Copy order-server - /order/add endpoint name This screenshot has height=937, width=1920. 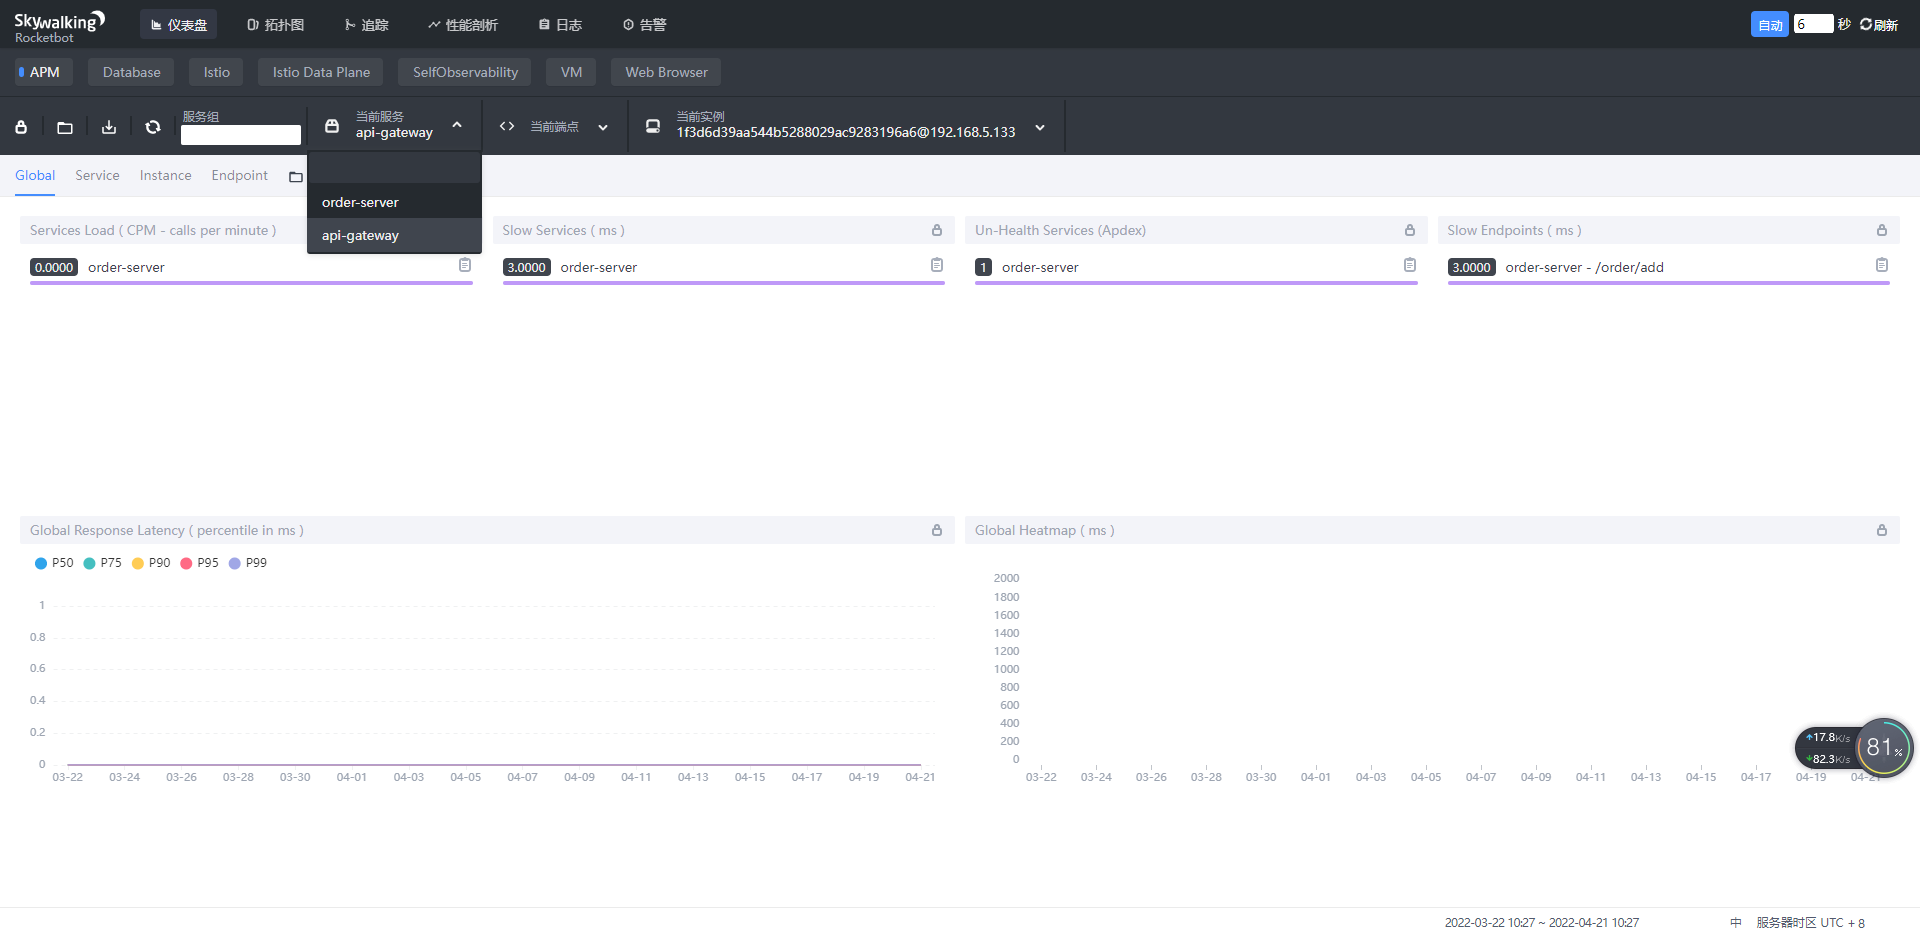pos(1882,265)
